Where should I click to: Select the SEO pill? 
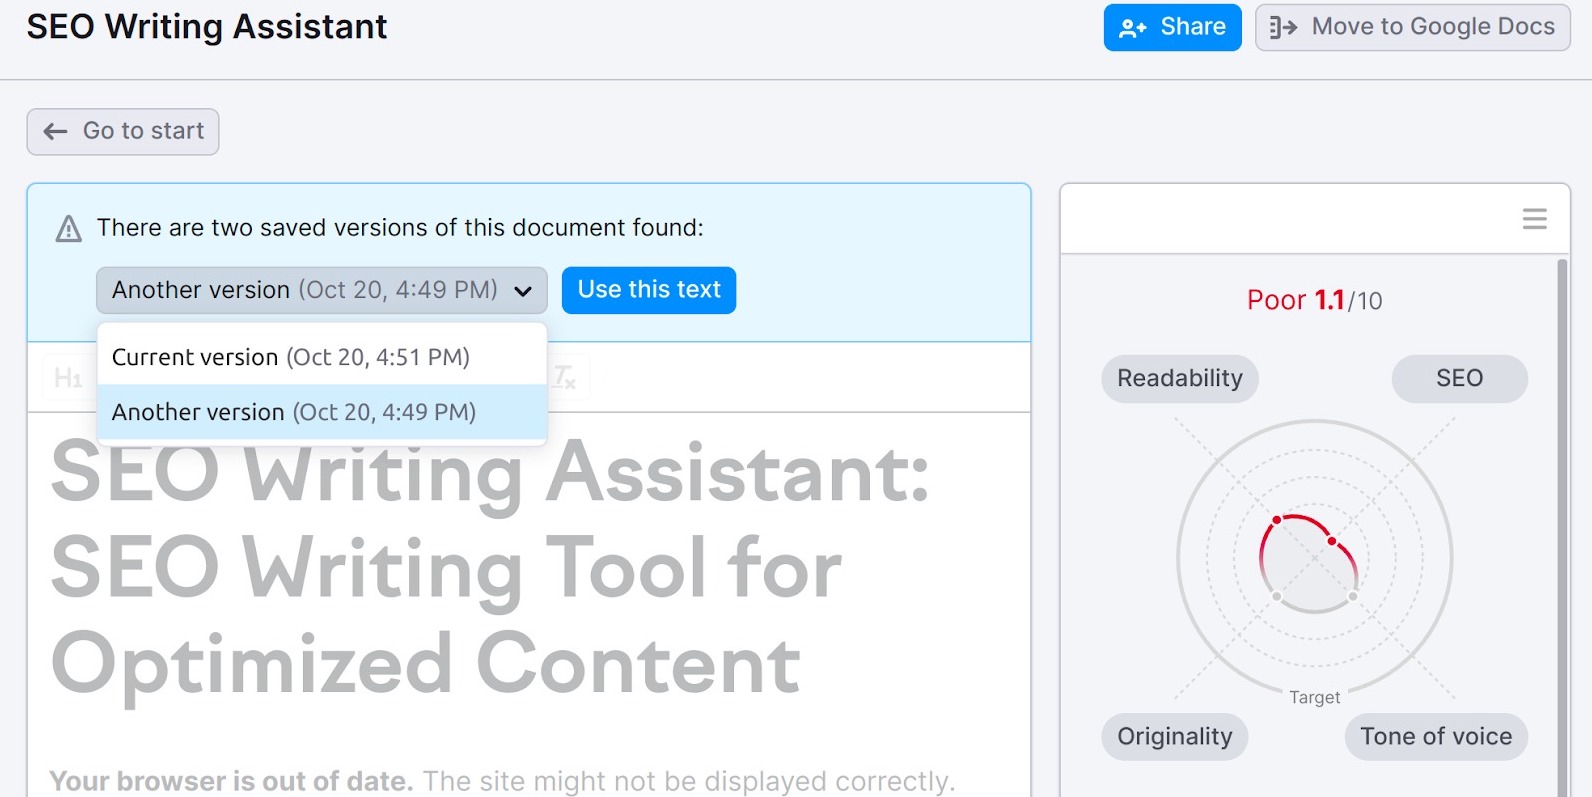tap(1458, 378)
